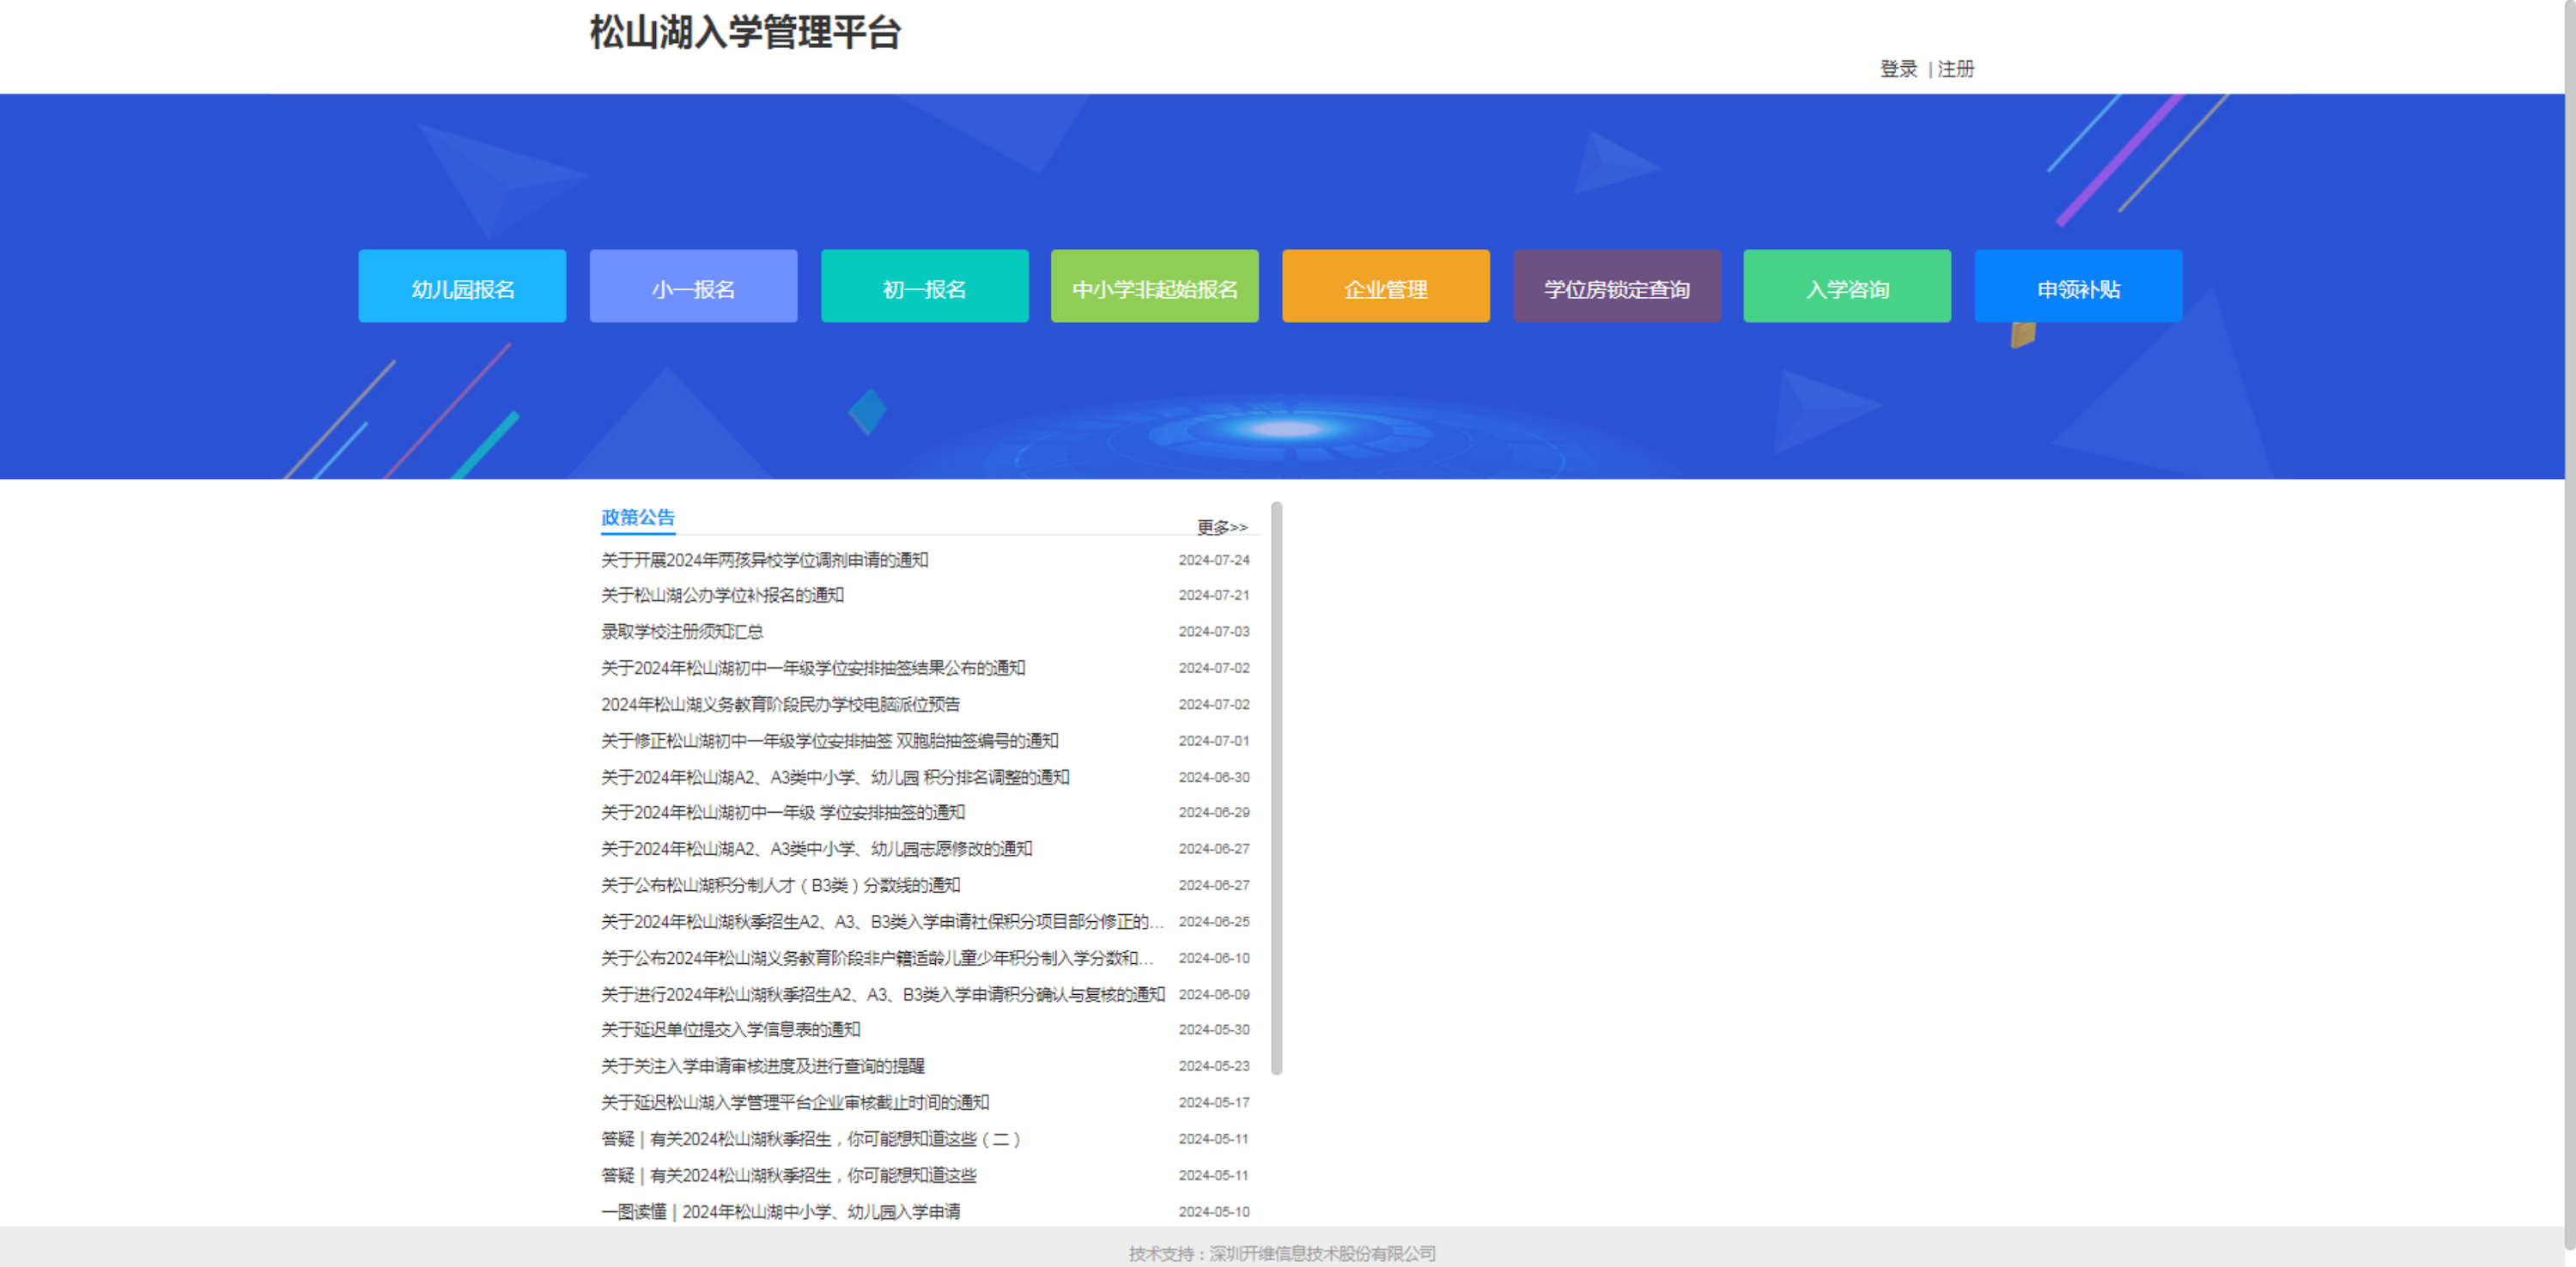
Task: Select the 初一报名 tile
Action: (x=924, y=287)
